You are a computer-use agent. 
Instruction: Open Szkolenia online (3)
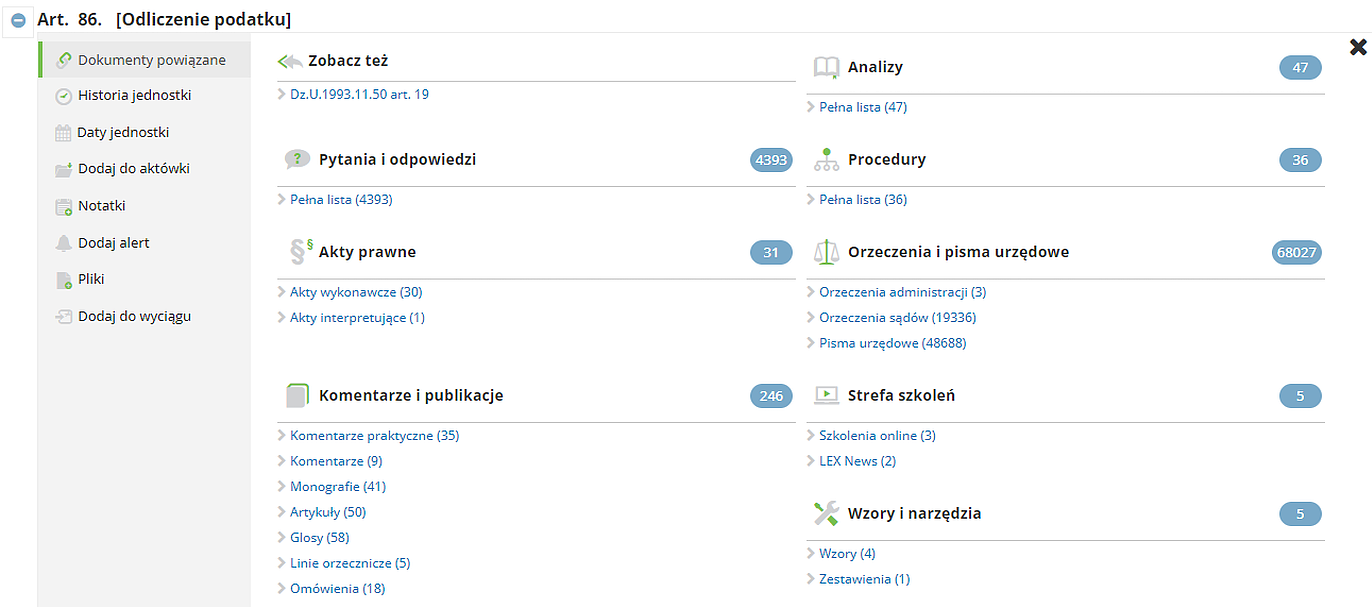click(x=877, y=435)
